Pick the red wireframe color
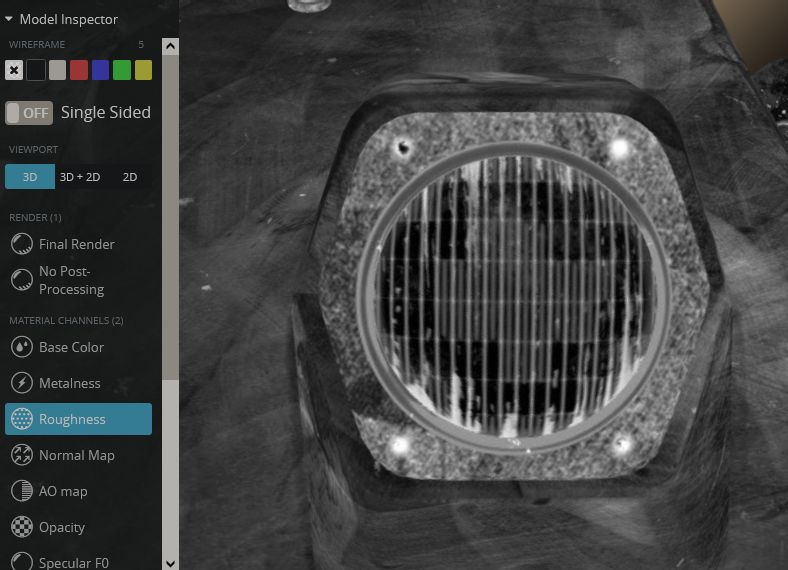788x570 pixels. (79, 70)
